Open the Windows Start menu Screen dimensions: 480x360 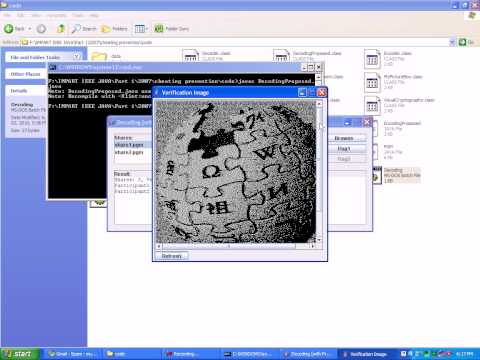tap(19, 354)
